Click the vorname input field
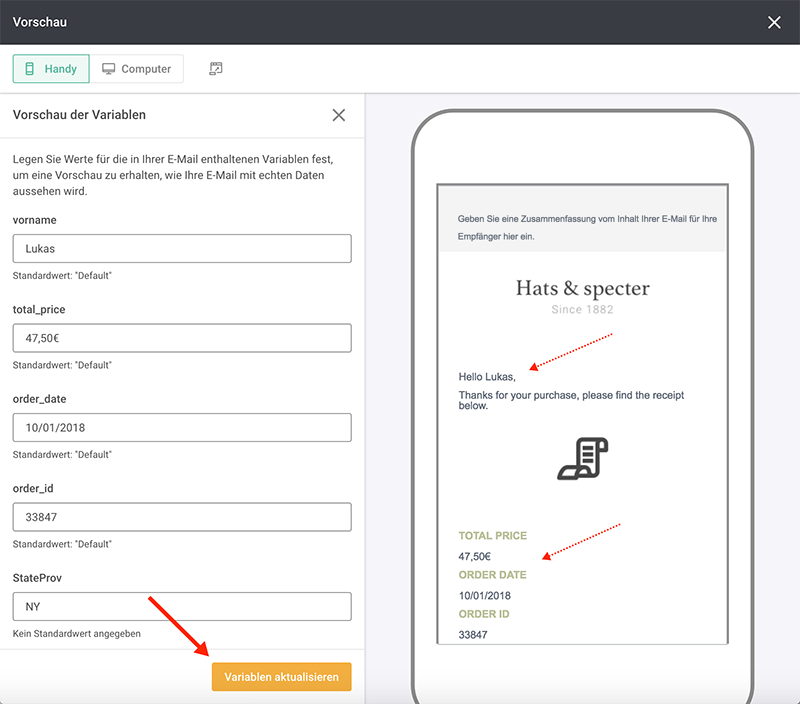Image resolution: width=800 pixels, height=704 pixels. tap(182, 248)
